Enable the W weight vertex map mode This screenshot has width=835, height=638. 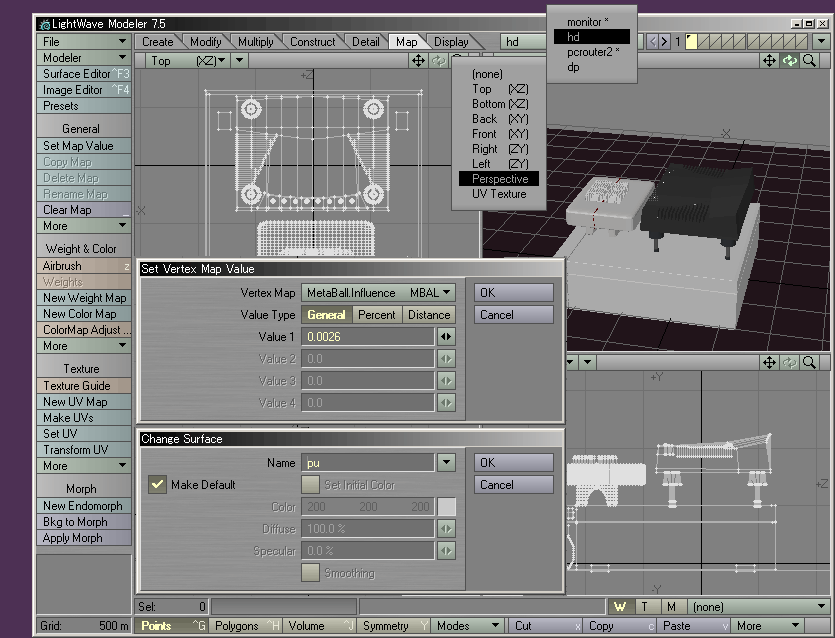(622, 606)
